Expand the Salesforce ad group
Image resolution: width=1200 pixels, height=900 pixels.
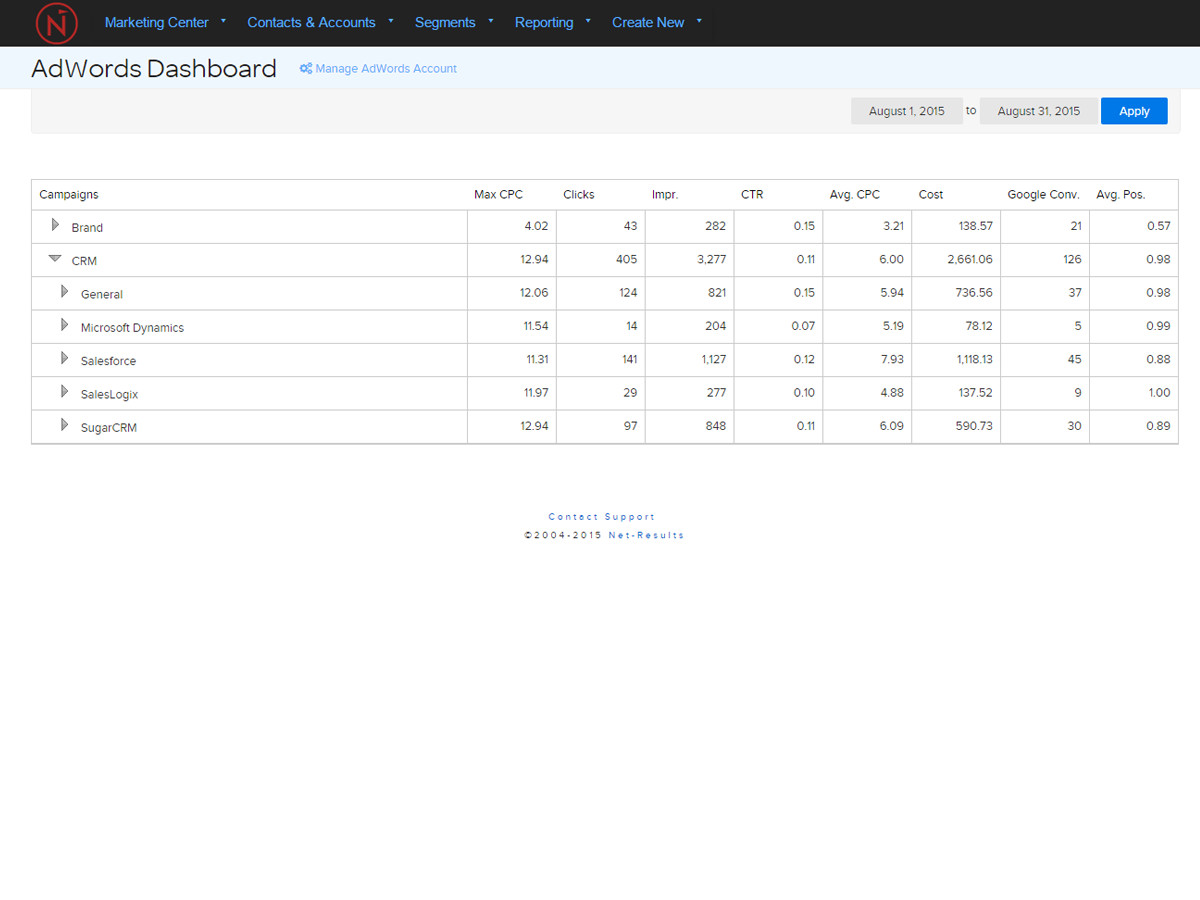pyautogui.click(x=64, y=359)
